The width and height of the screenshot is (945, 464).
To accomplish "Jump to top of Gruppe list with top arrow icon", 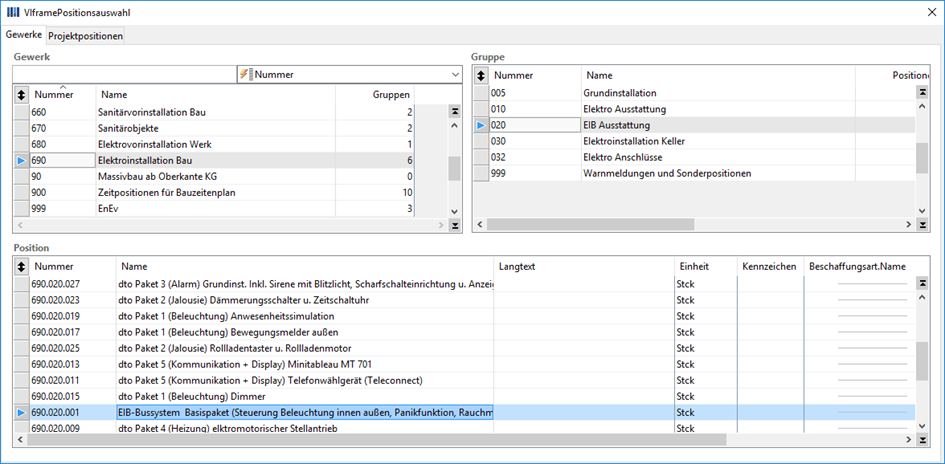I will pos(922,93).
